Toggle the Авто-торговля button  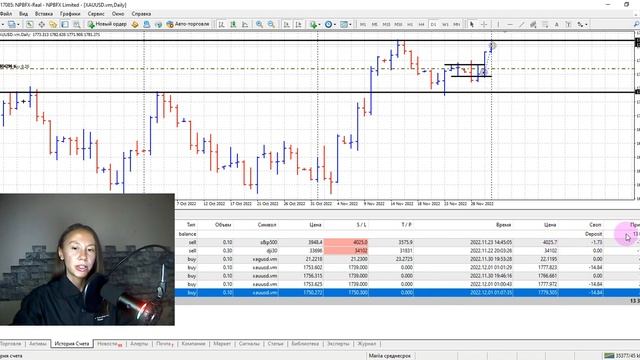tap(188, 24)
